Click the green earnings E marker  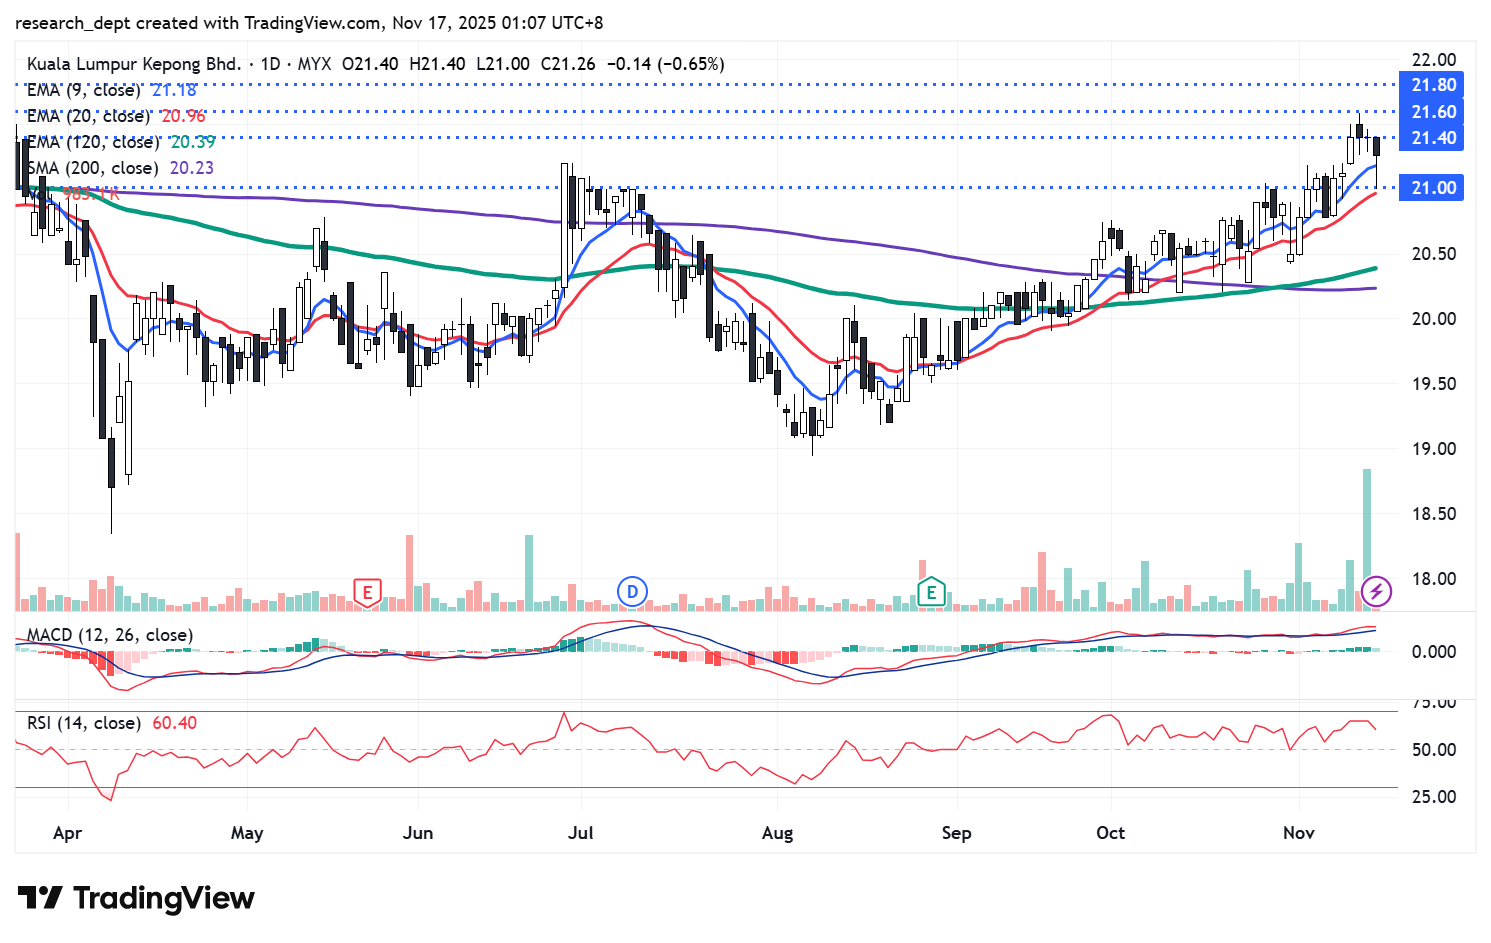[931, 592]
